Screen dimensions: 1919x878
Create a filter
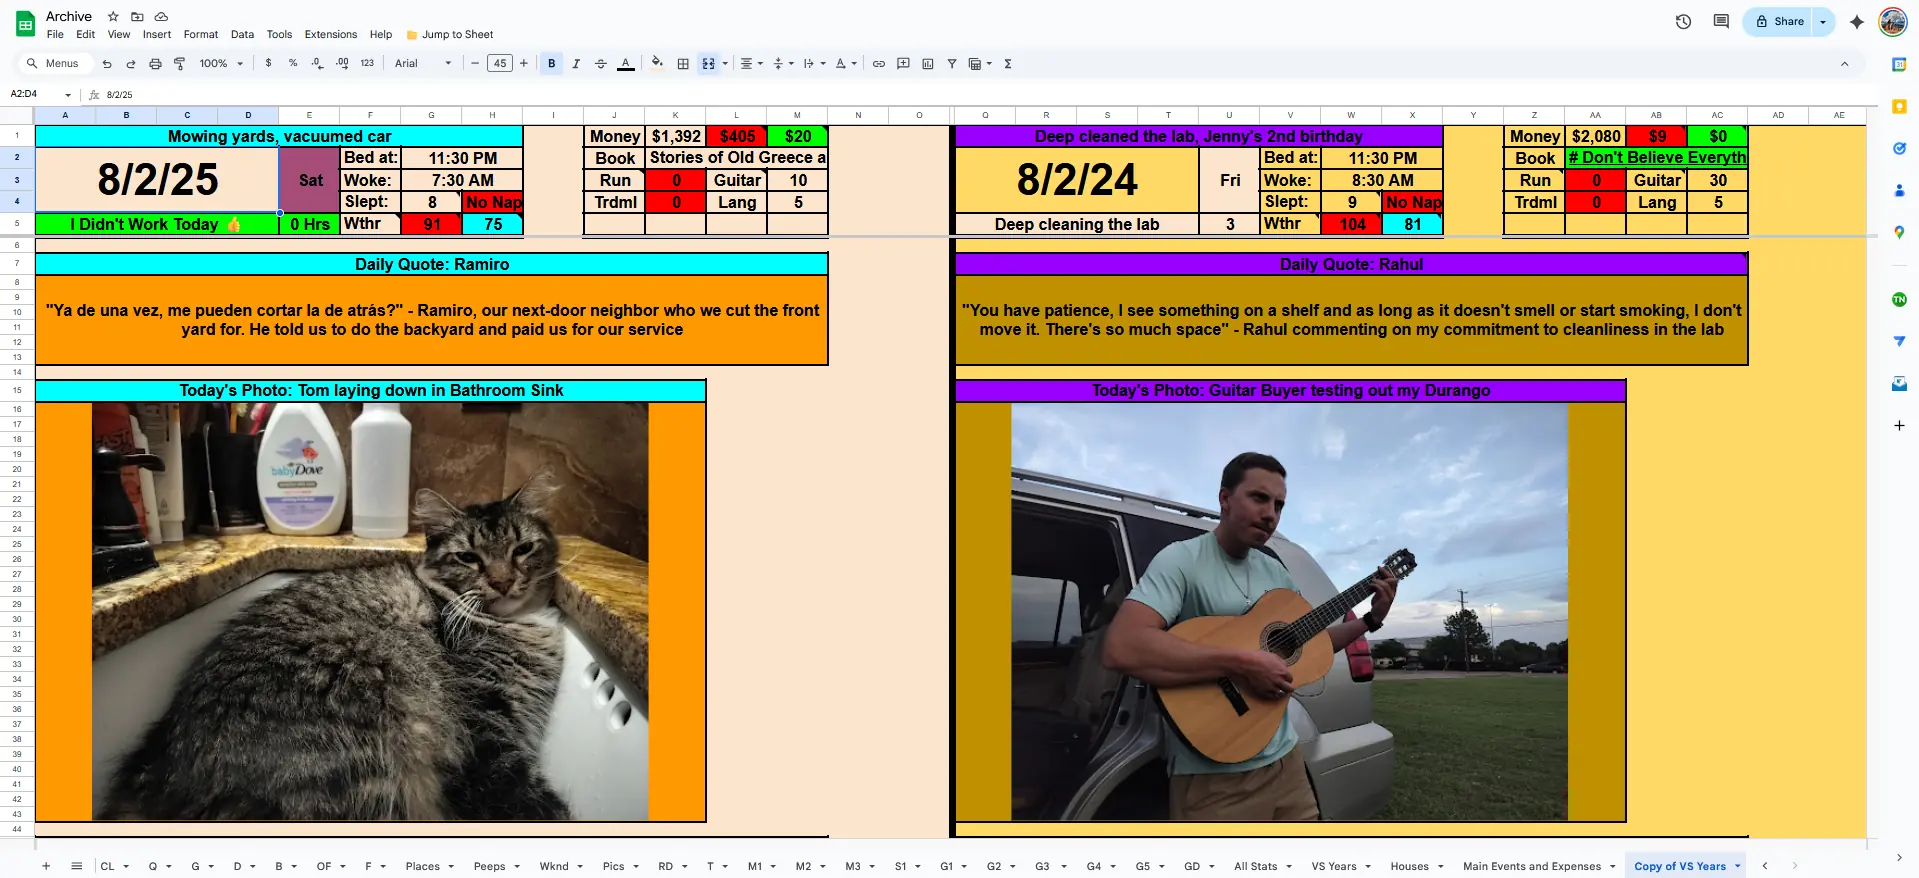(952, 63)
